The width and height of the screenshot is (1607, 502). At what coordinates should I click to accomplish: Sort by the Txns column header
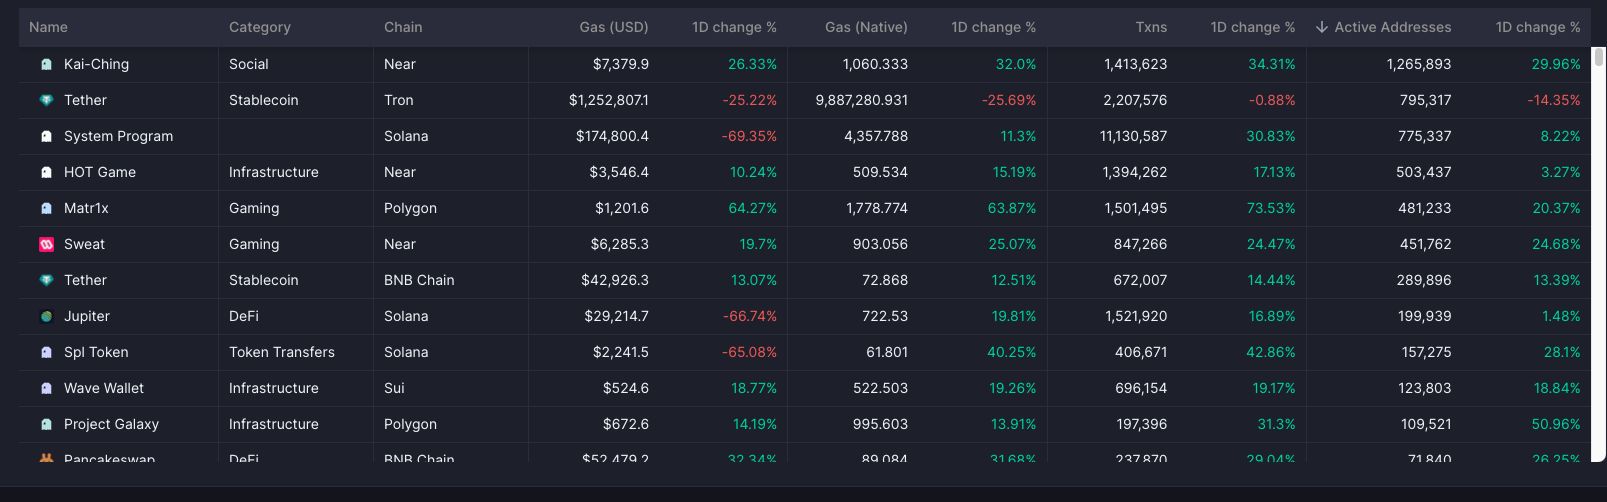click(x=1151, y=27)
